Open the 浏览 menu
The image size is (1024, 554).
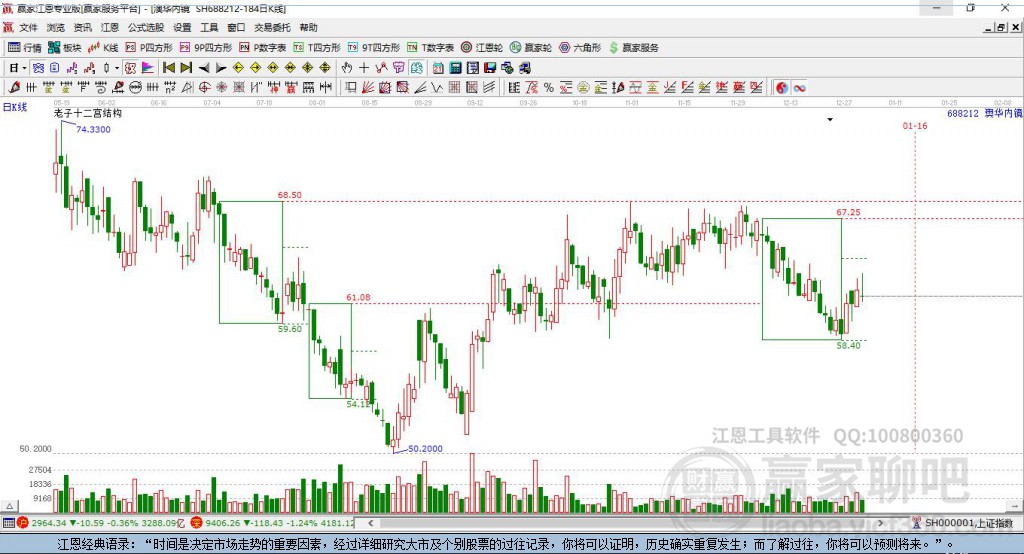point(56,27)
